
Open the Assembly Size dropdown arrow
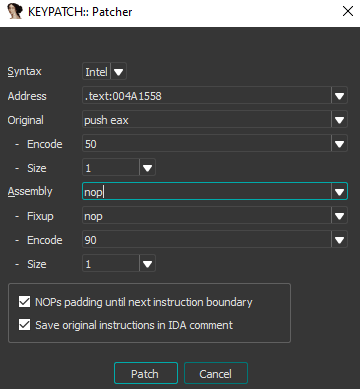[x=147, y=264]
